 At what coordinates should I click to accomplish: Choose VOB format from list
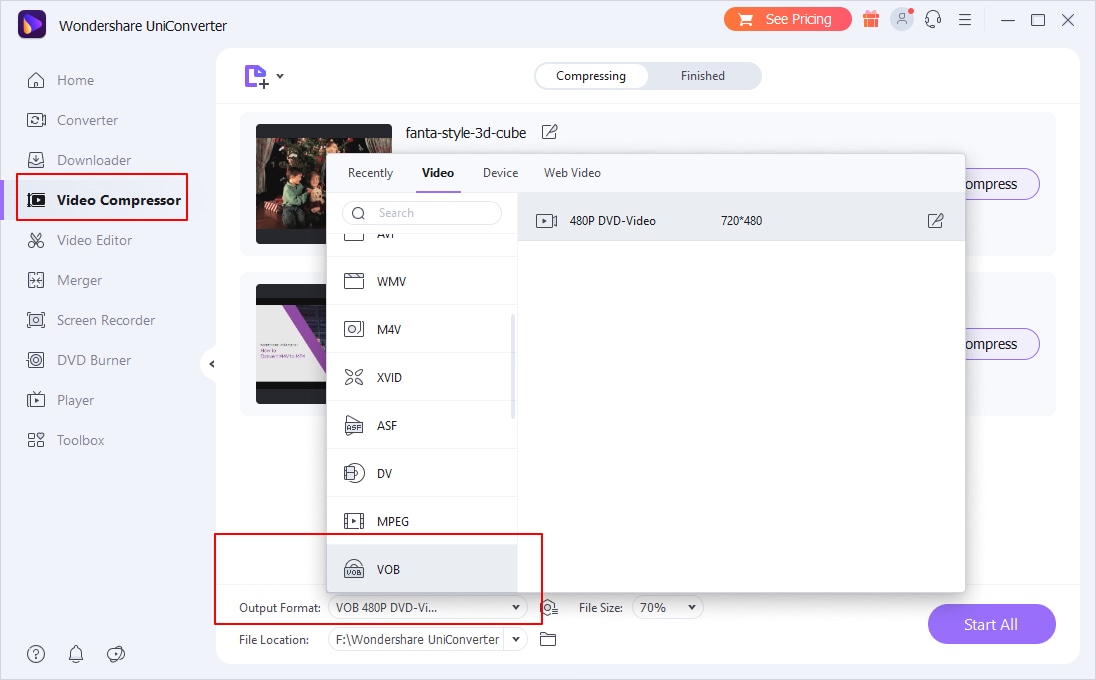[421, 569]
